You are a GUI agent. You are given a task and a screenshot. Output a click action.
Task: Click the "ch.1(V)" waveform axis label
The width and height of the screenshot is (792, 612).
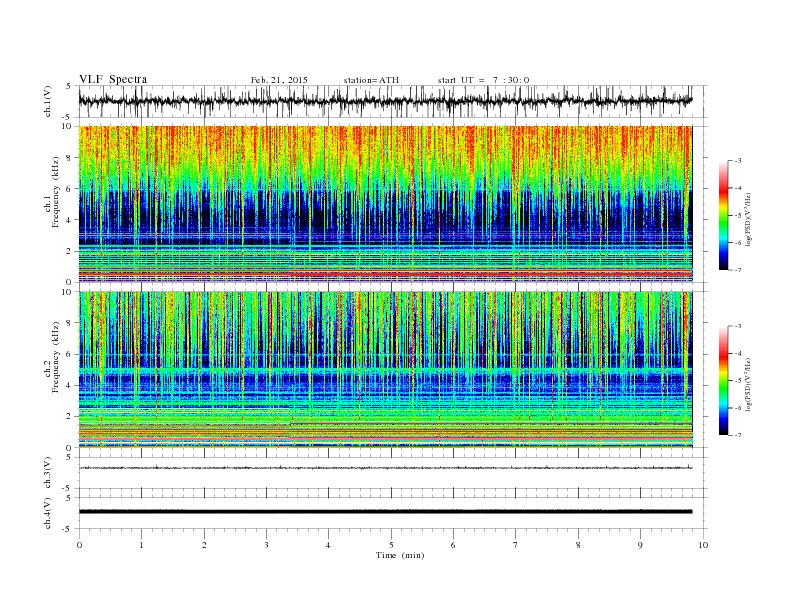48,102
